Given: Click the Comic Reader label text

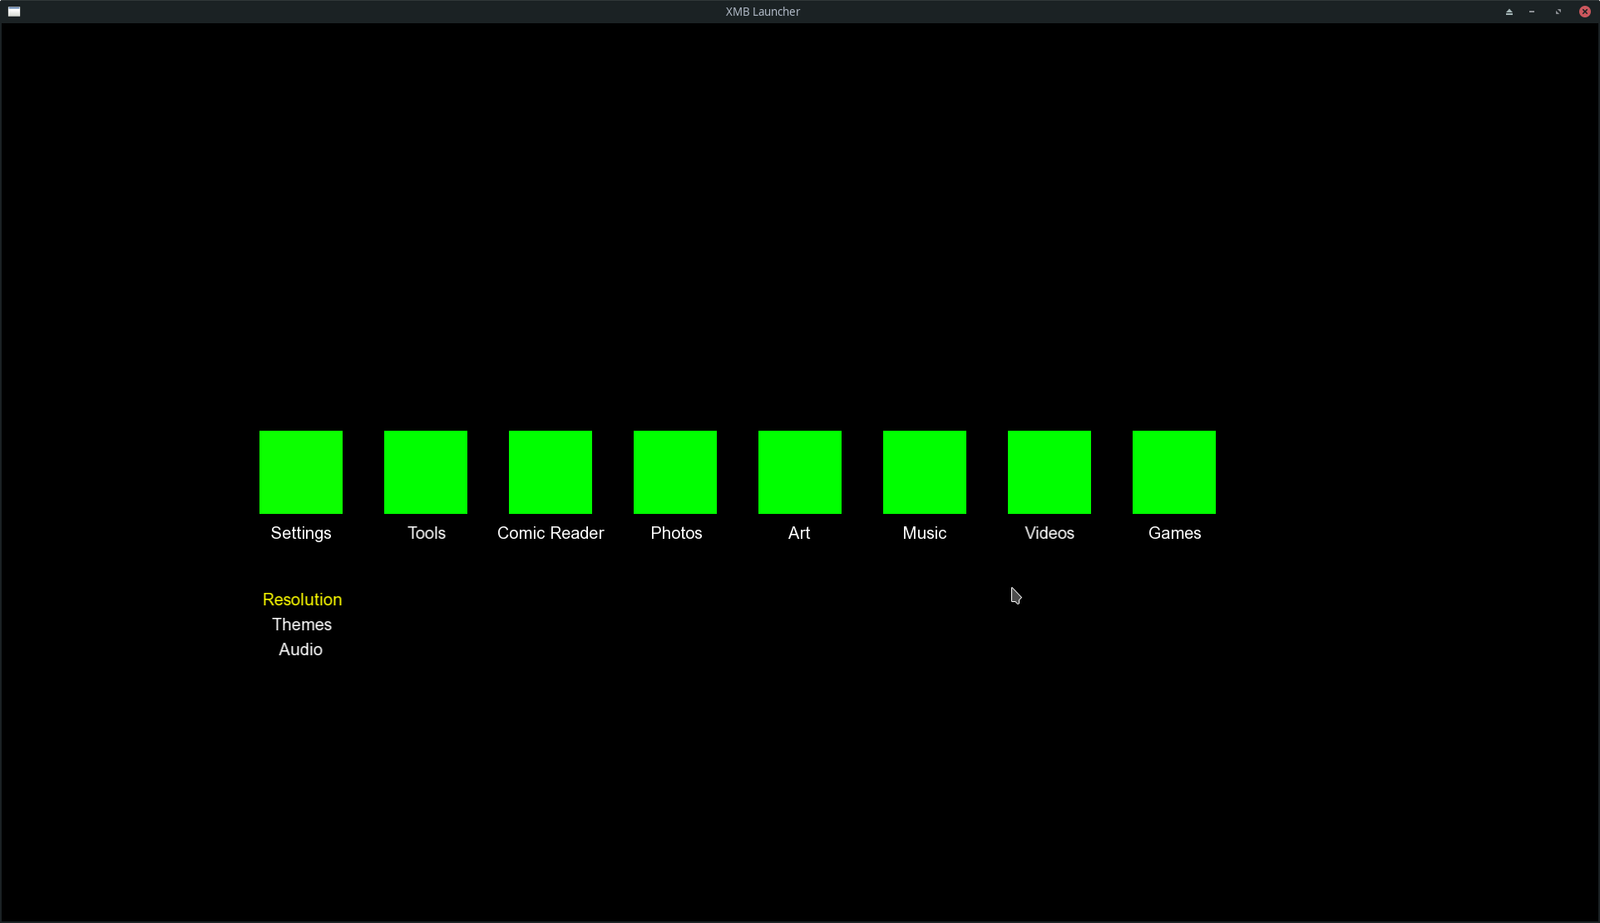Looking at the screenshot, I should coord(551,533).
